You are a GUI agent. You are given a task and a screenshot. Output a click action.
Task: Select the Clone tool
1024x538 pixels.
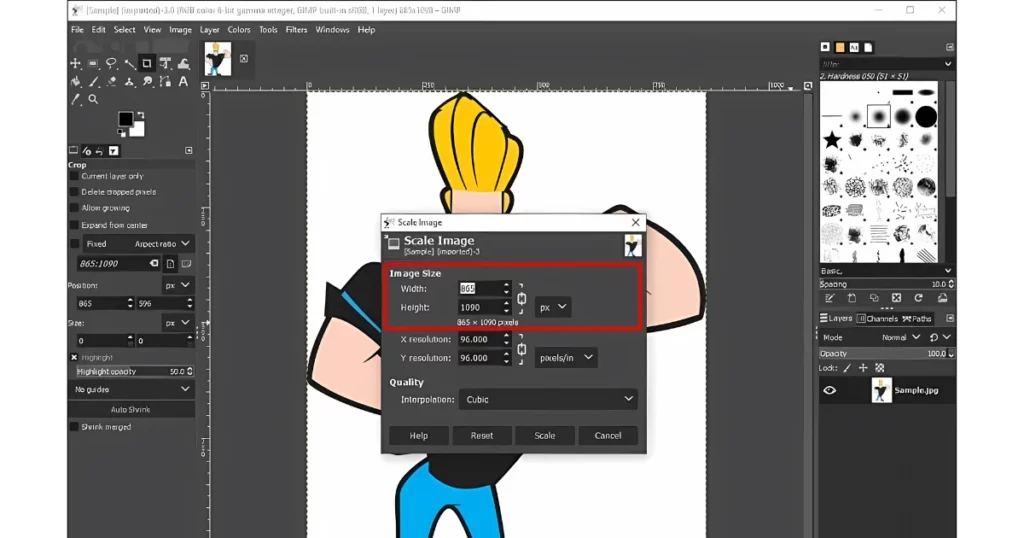(x=129, y=82)
